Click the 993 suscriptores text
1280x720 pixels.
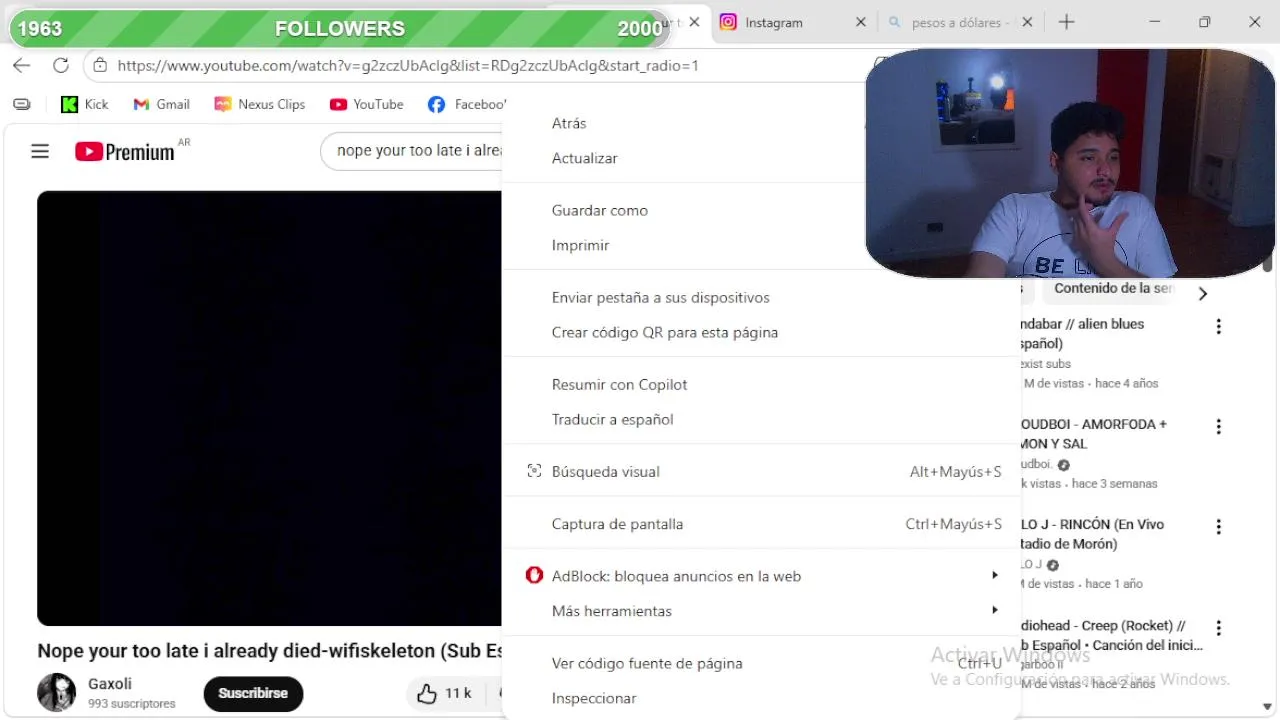click(131, 704)
